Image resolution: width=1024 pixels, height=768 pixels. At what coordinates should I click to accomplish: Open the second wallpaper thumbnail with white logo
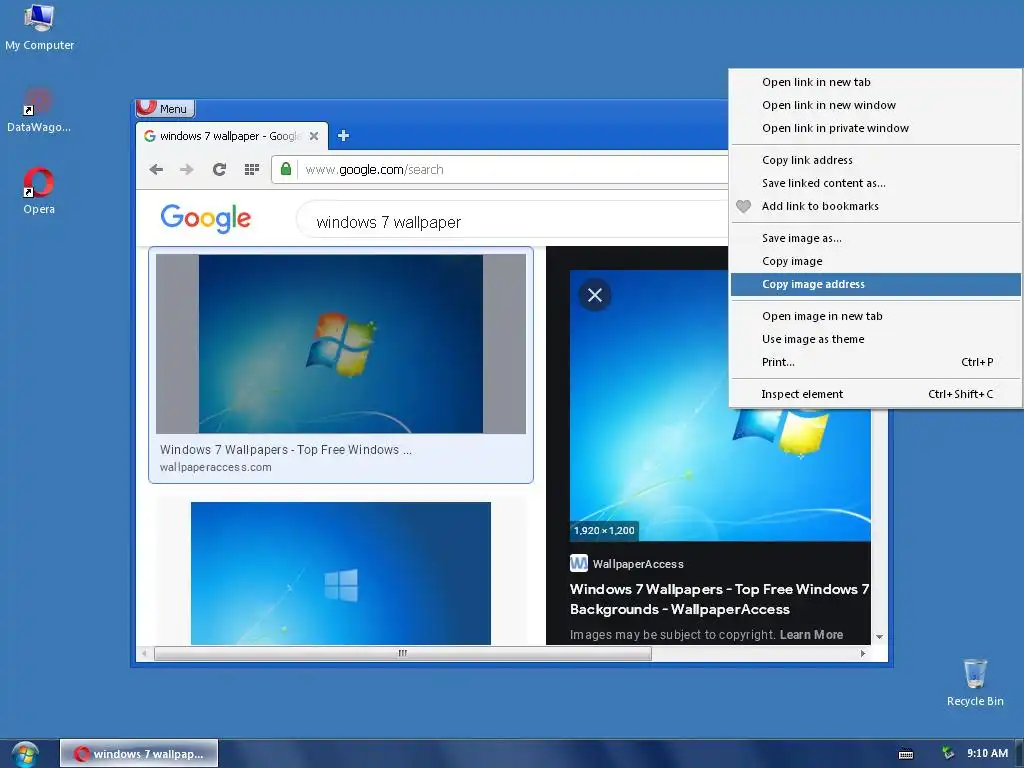click(341, 573)
